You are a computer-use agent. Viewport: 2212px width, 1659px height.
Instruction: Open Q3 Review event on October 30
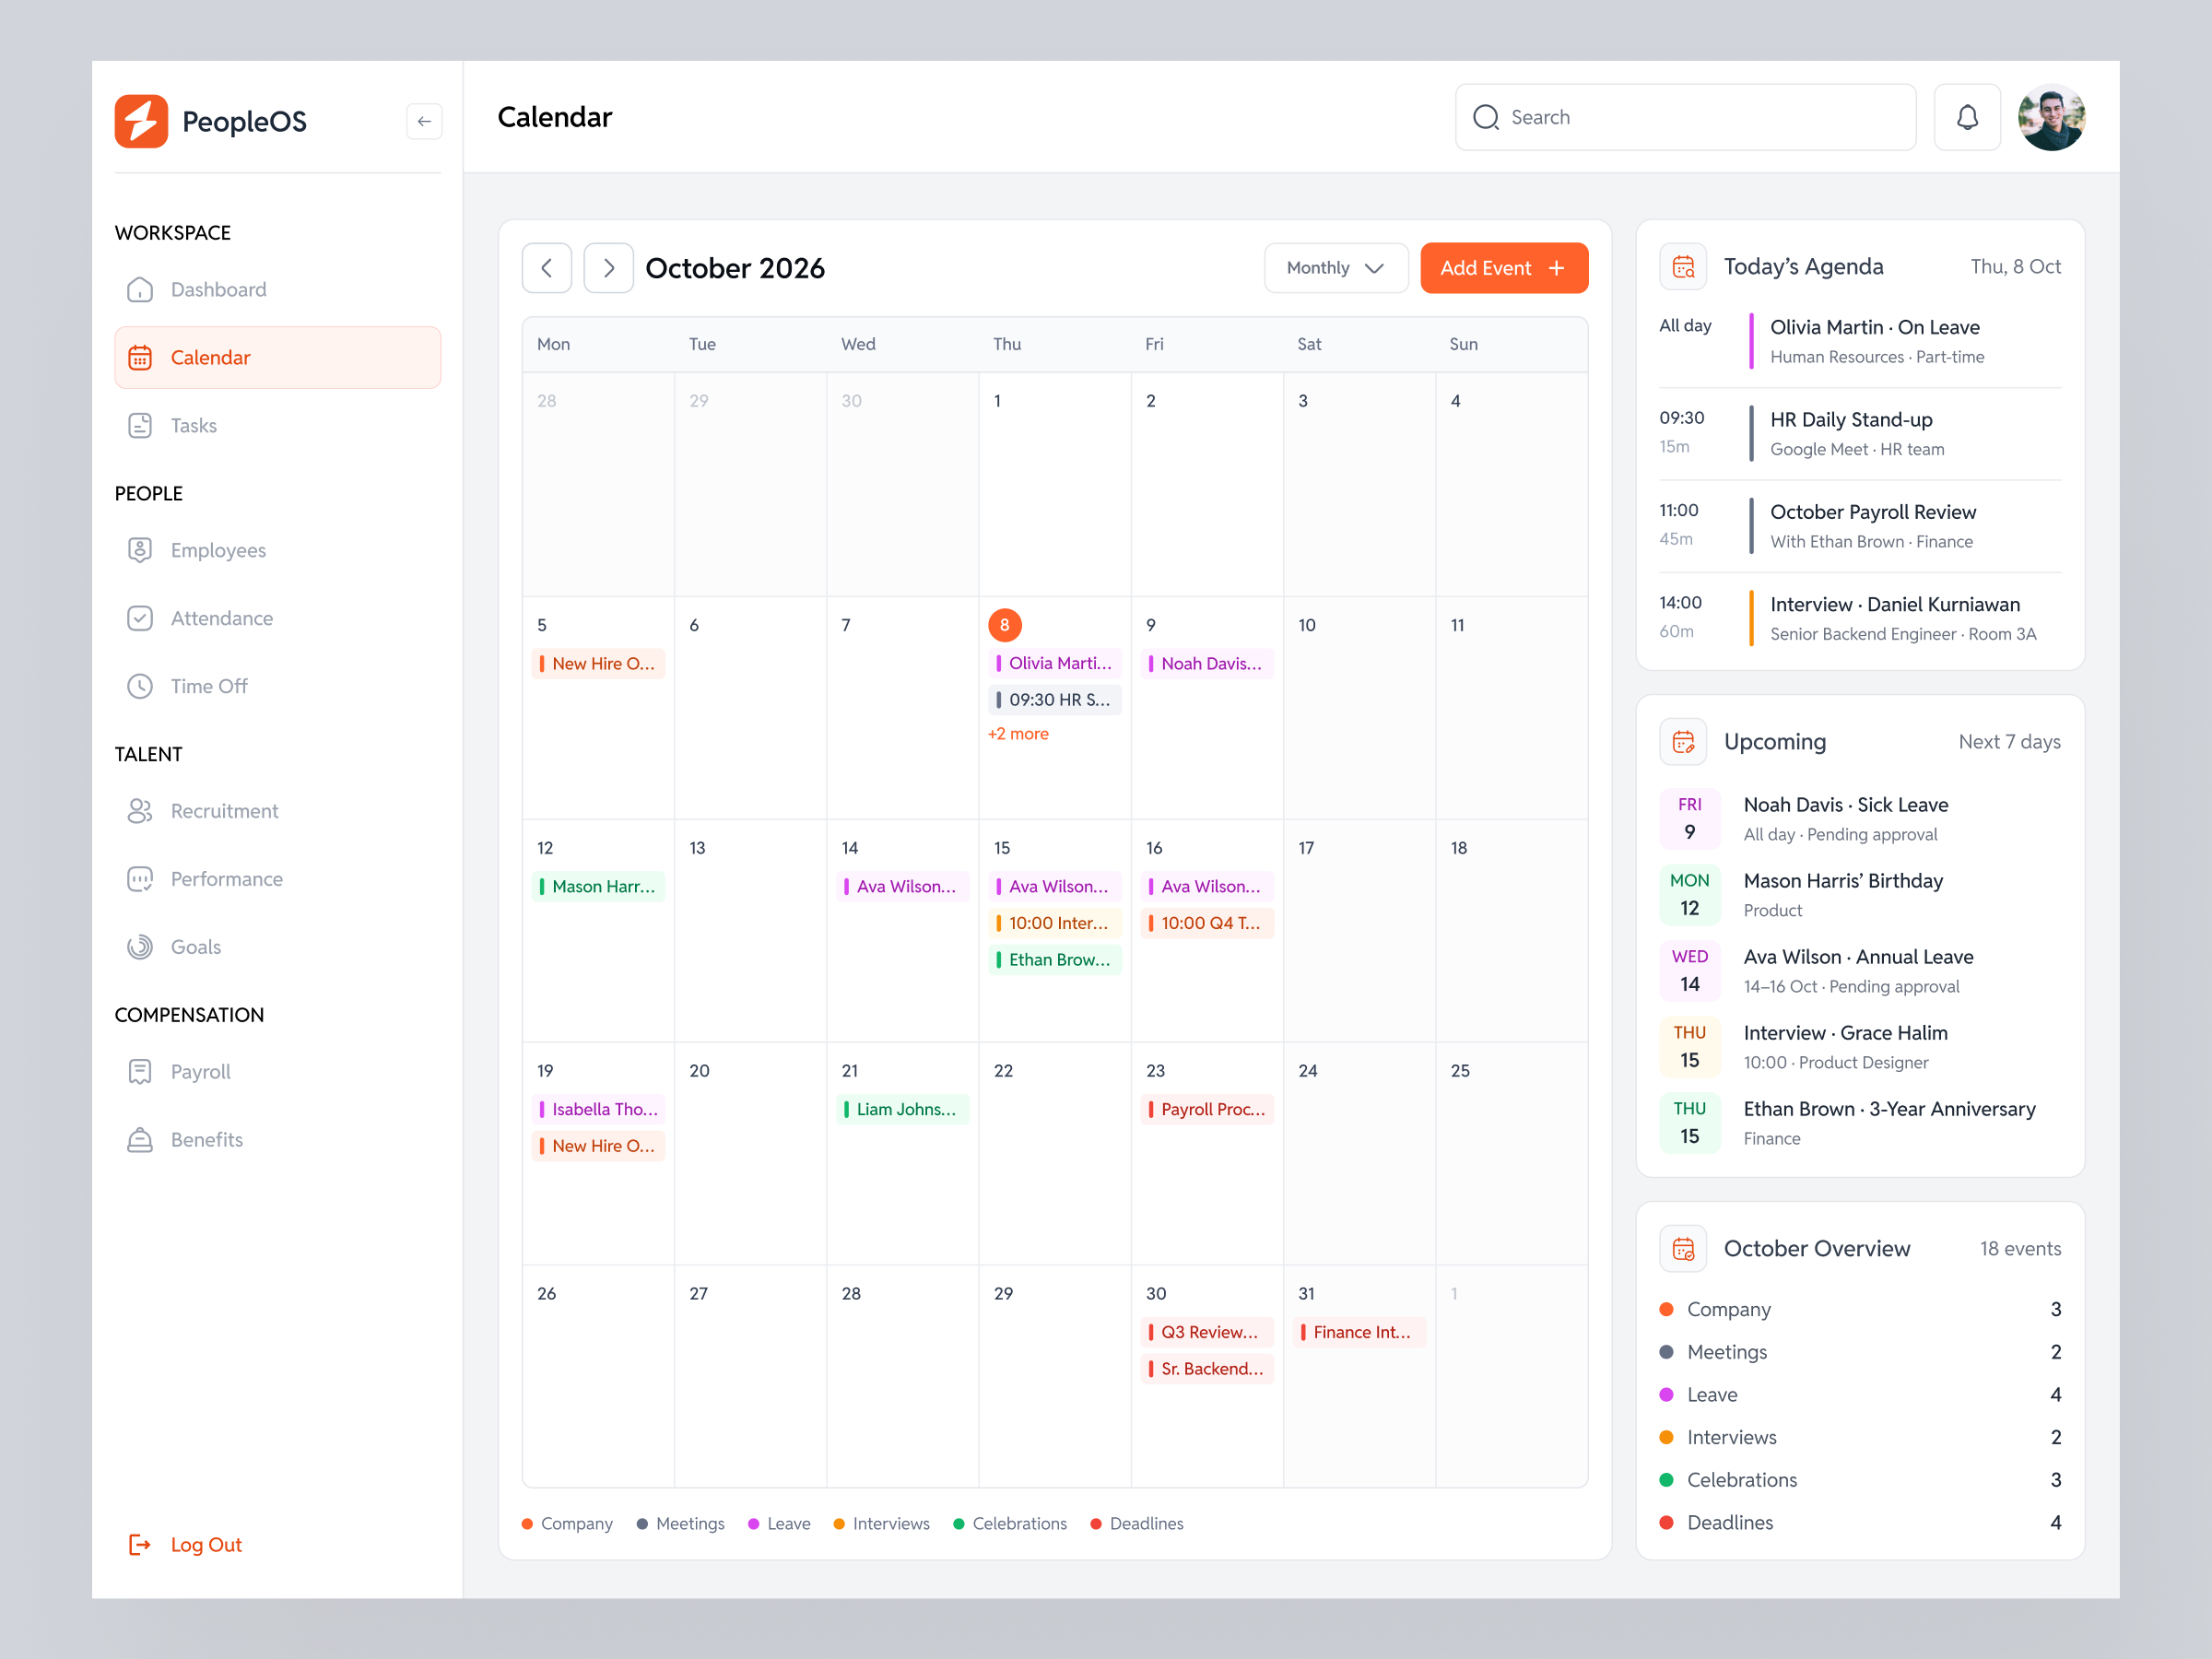[1207, 1332]
